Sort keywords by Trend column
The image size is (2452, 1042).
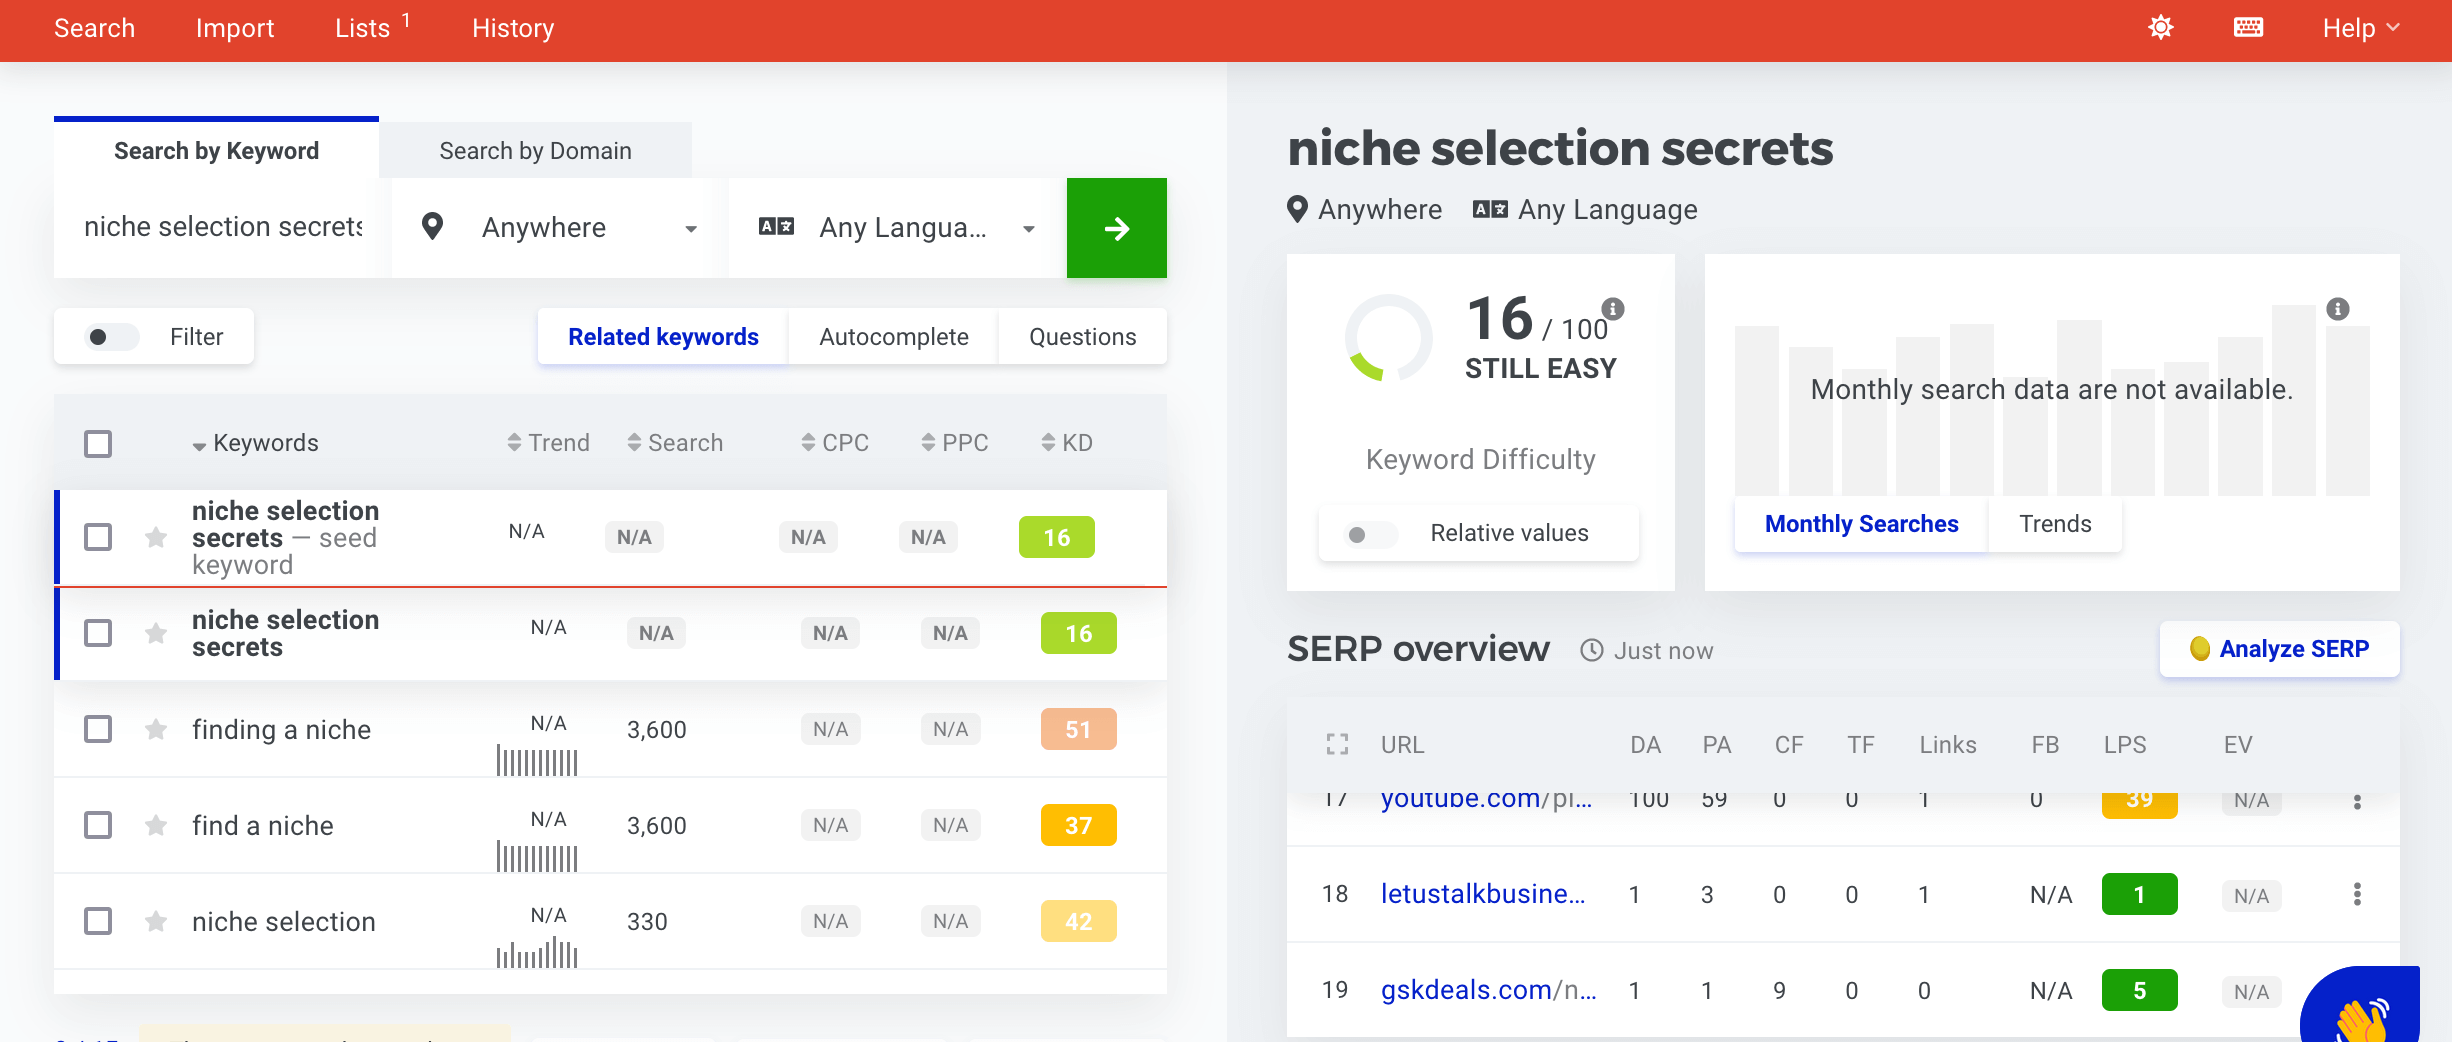(548, 442)
